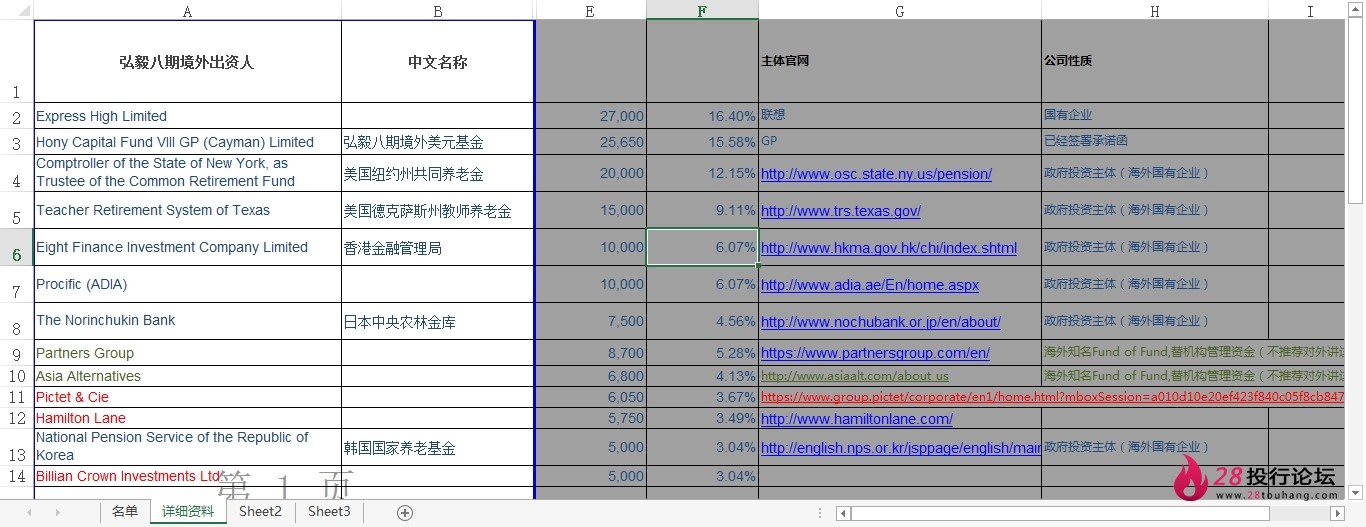
Task: Select column F header
Action: coord(702,10)
